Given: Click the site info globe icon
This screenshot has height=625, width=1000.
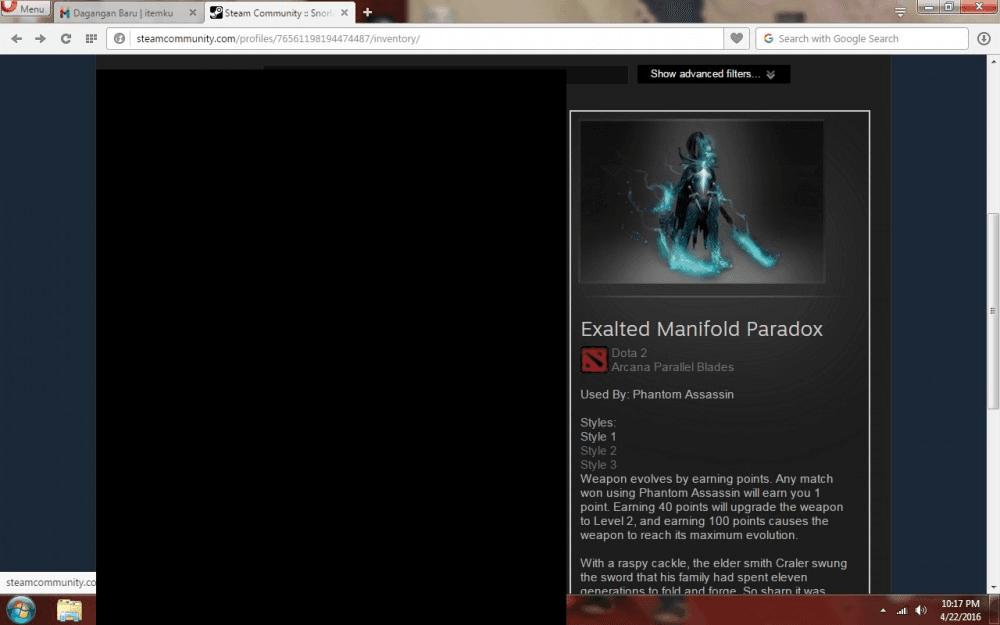Looking at the screenshot, I should (119, 39).
